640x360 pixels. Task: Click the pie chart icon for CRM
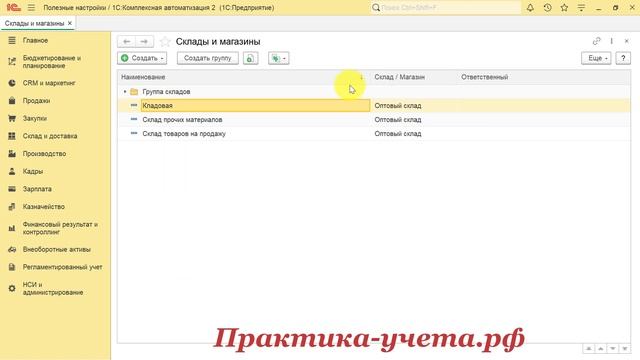click(x=12, y=83)
